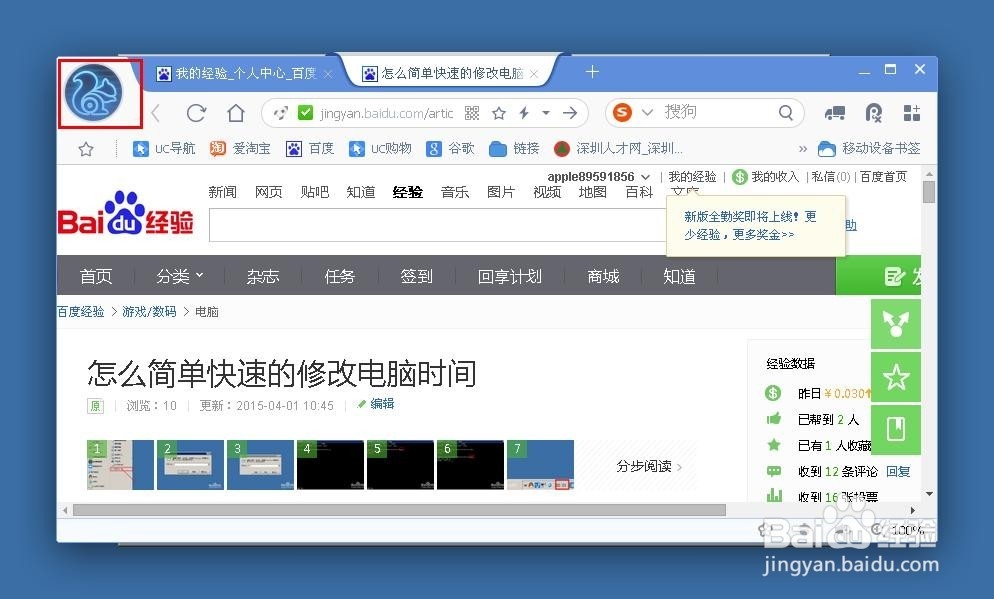Click green share icon on sidebar
994x599 pixels.
click(x=896, y=324)
